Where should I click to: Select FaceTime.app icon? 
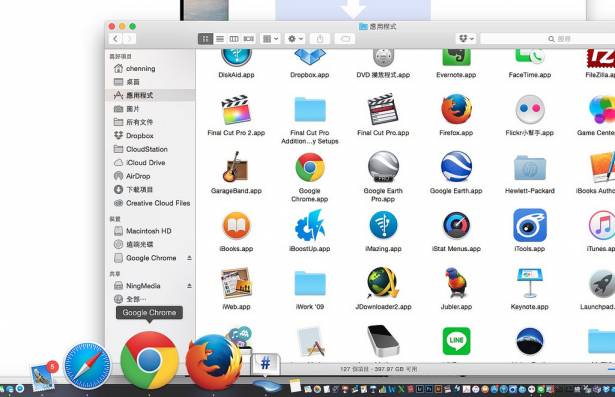529,57
